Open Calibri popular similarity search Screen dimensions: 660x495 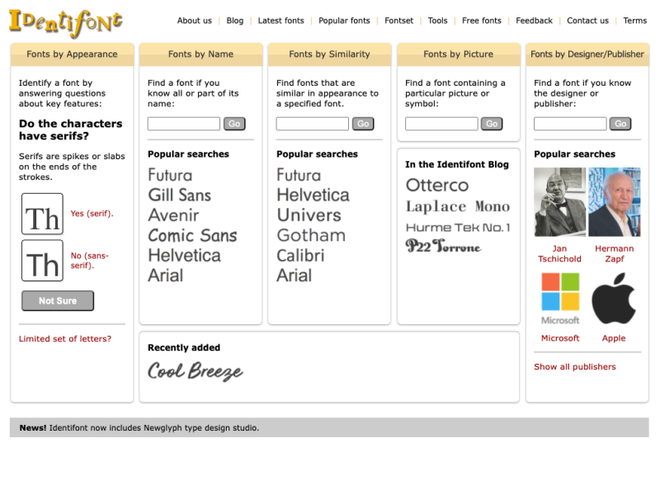(x=301, y=255)
